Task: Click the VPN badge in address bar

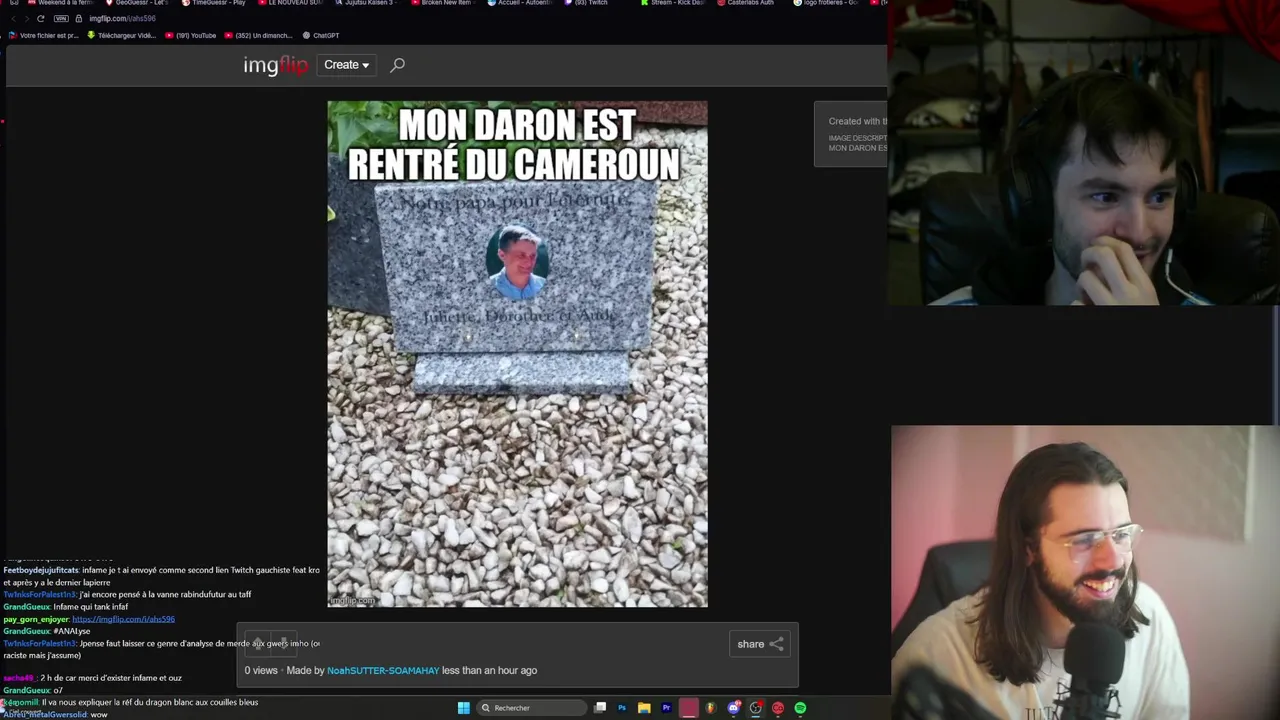Action: [x=62, y=18]
